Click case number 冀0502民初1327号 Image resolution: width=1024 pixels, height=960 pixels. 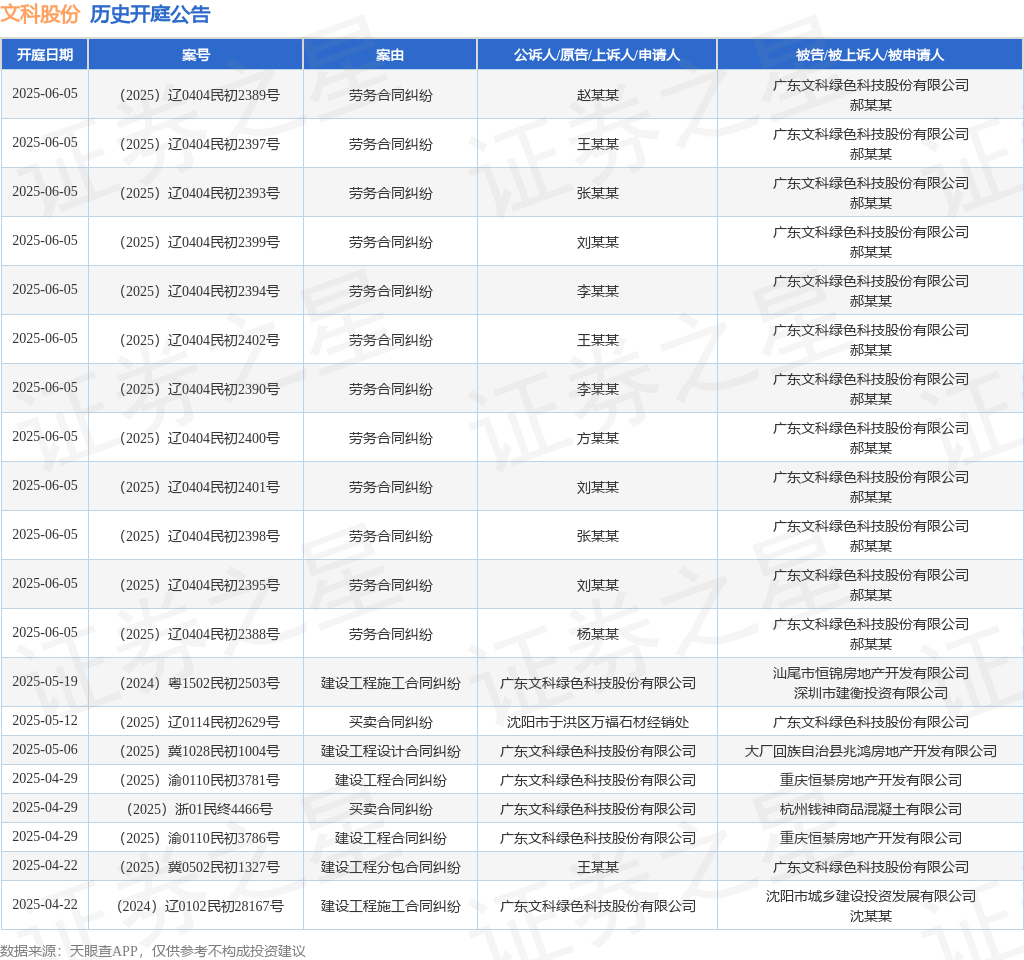click(199, 867)
